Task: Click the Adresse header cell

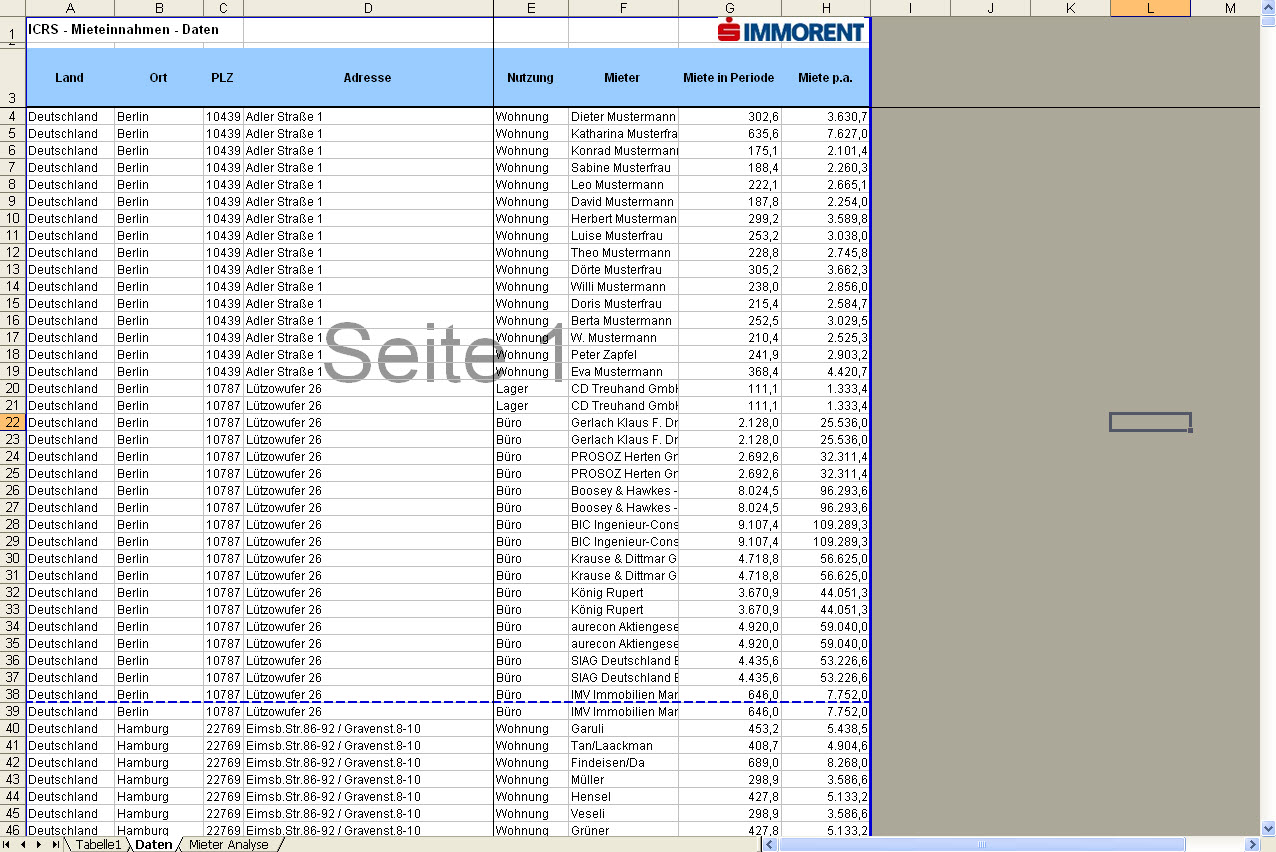Action: point(368,78)
